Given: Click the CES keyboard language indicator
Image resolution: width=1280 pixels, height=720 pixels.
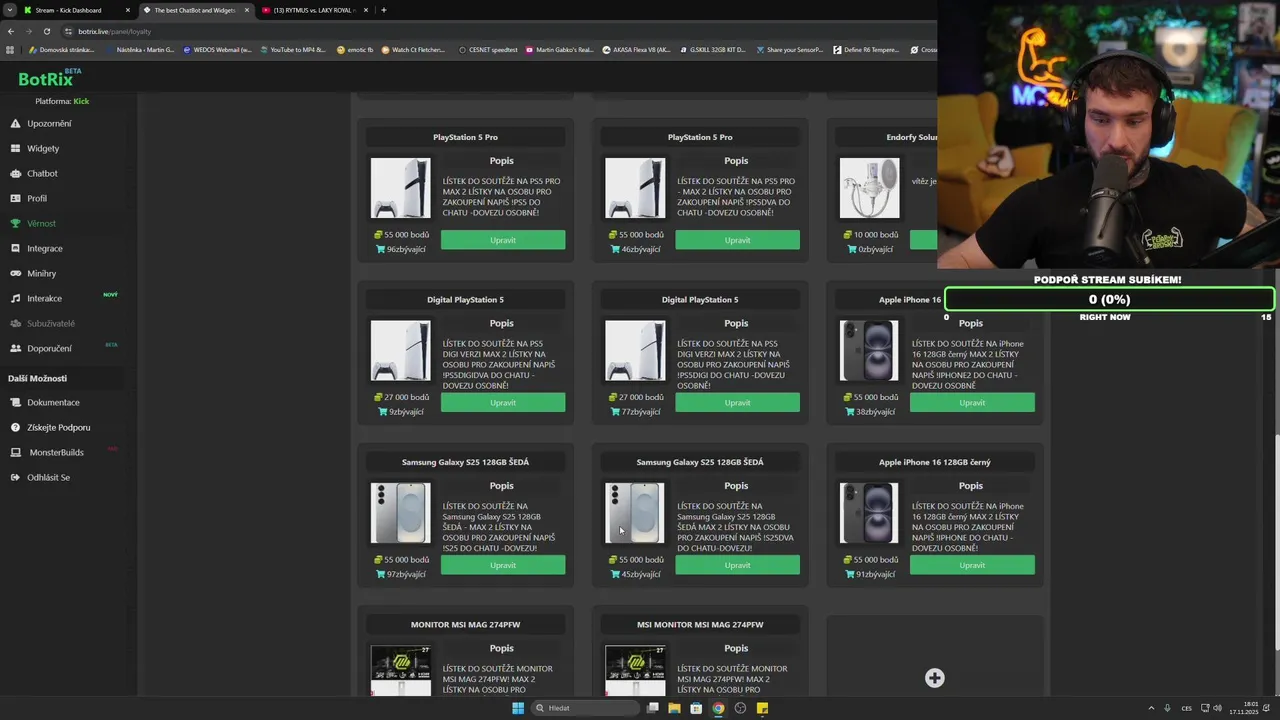Looking at the screenshot, I should click(x=1187, y=708).
